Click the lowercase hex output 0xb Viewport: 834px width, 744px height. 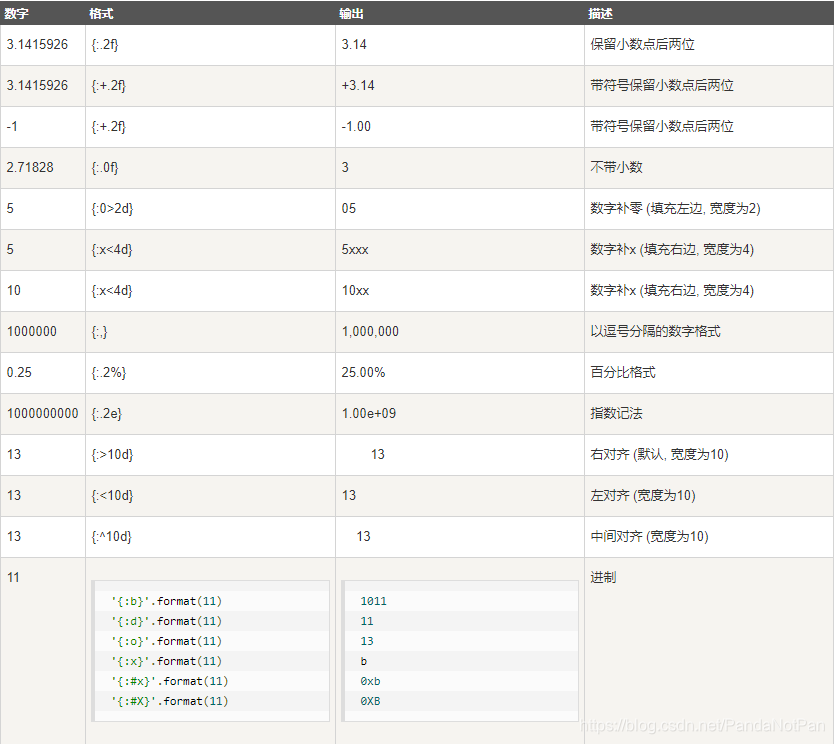tap(370, 681)
